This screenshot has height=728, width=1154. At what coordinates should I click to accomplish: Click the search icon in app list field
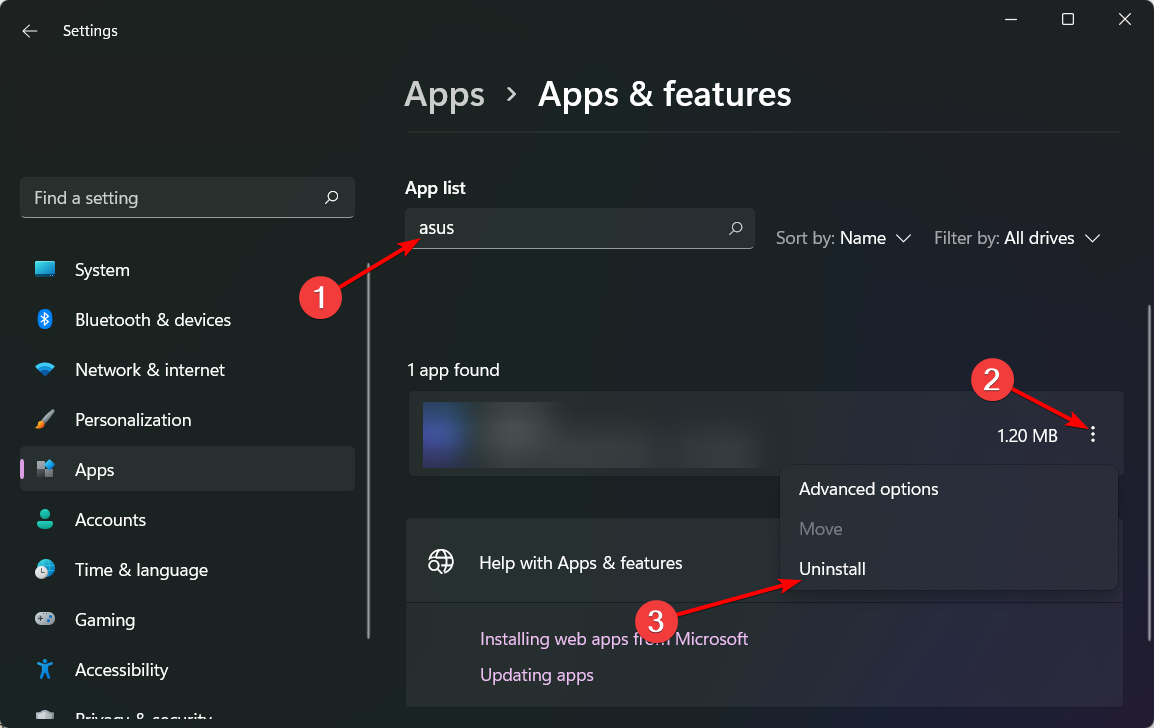pos(736,228)
